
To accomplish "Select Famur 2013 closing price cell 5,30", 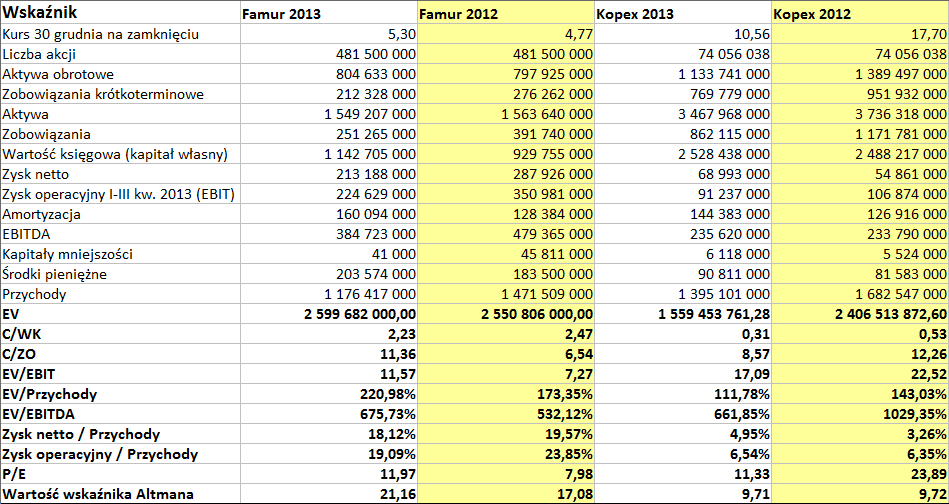I will click(x=329, y=34).
